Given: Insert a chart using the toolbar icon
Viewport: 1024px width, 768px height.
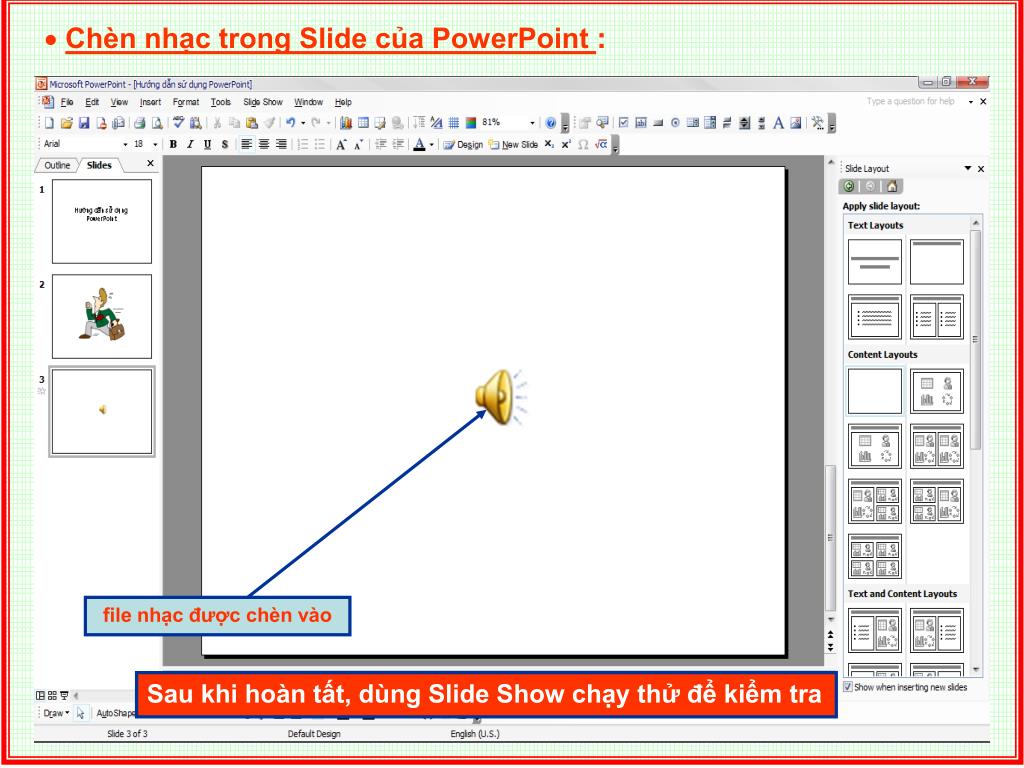Looking at the screenshot, I should [346, 123].
